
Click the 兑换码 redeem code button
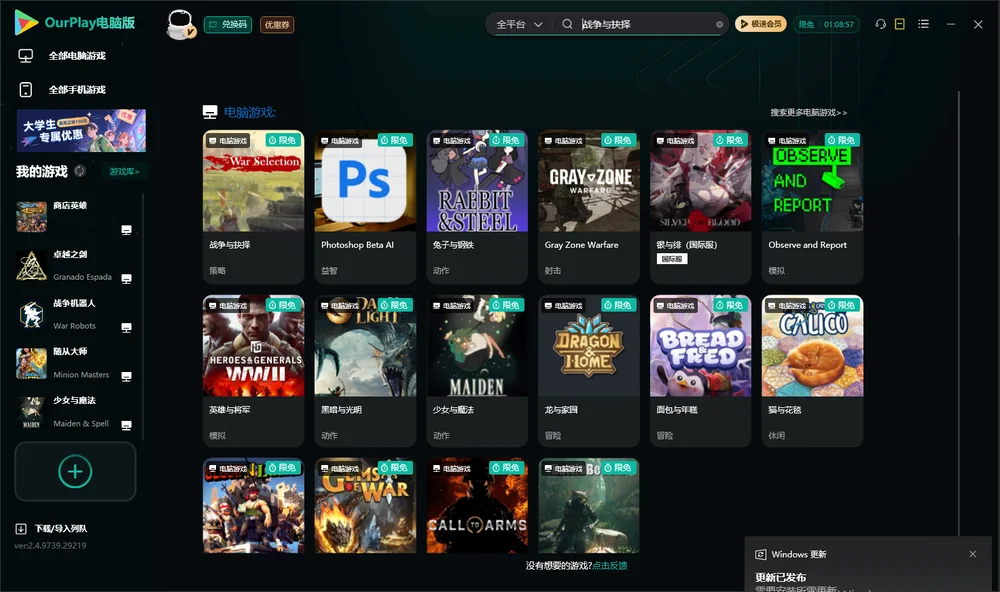tap(228, 24)
